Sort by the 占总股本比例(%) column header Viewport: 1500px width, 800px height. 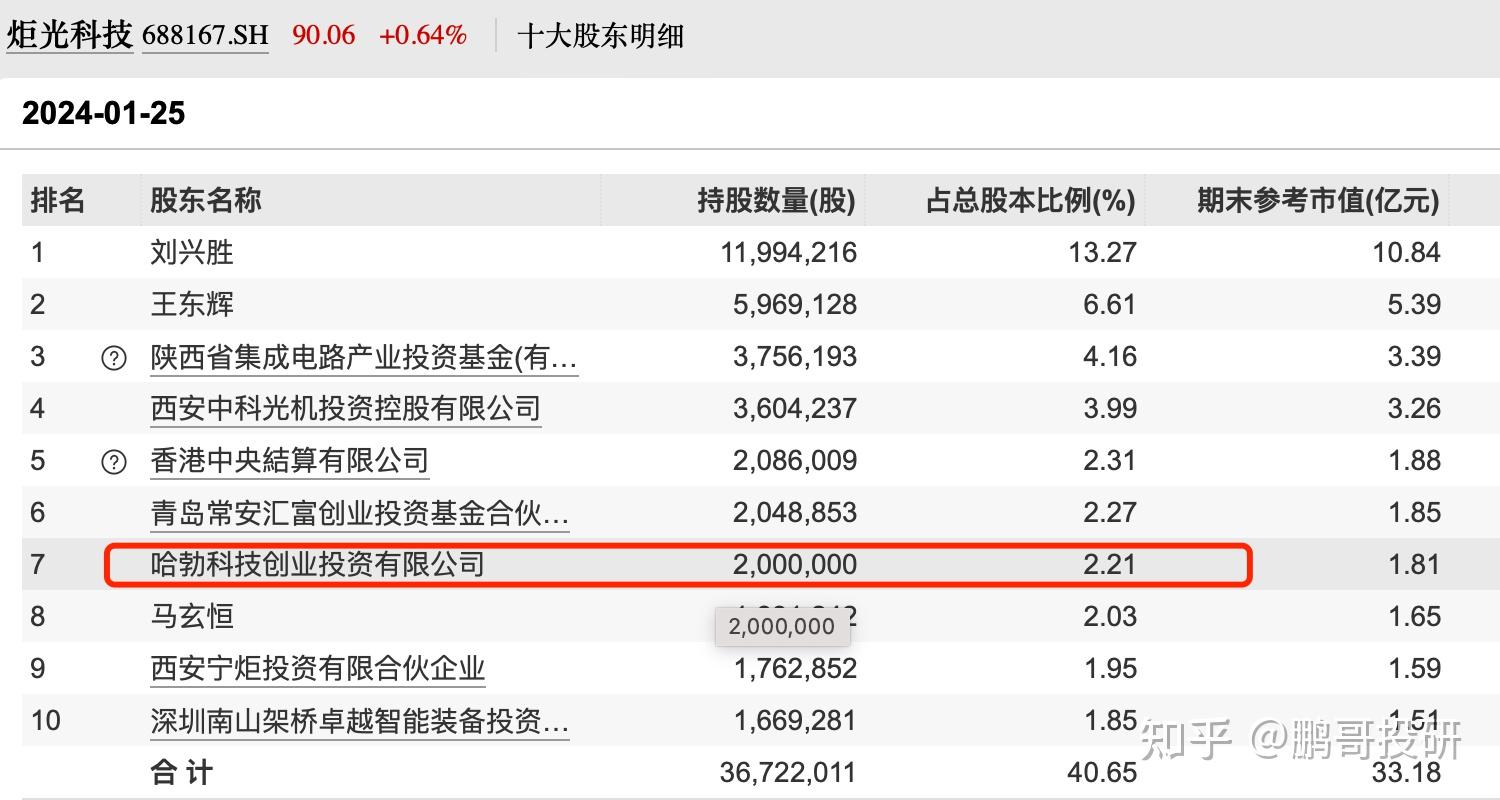1028,200
